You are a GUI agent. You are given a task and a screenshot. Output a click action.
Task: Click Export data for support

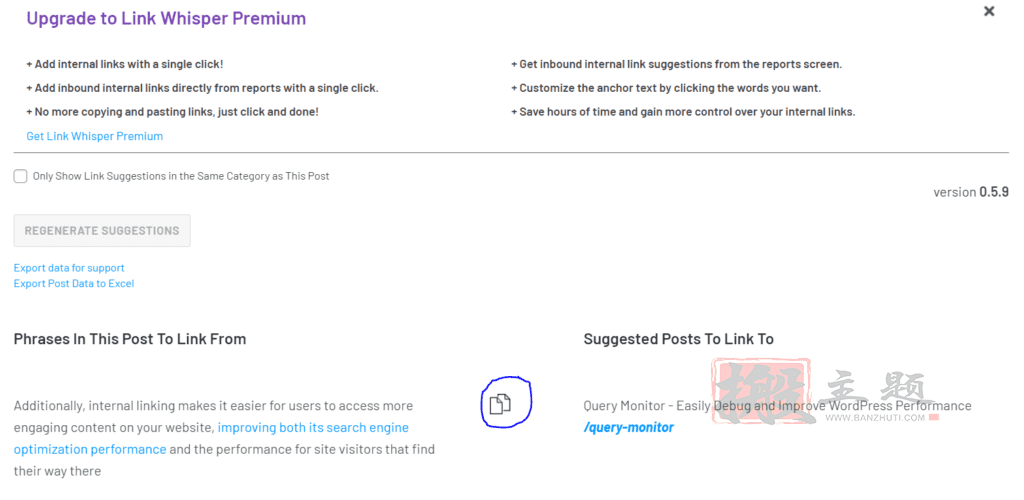click(x=69, y=268)
